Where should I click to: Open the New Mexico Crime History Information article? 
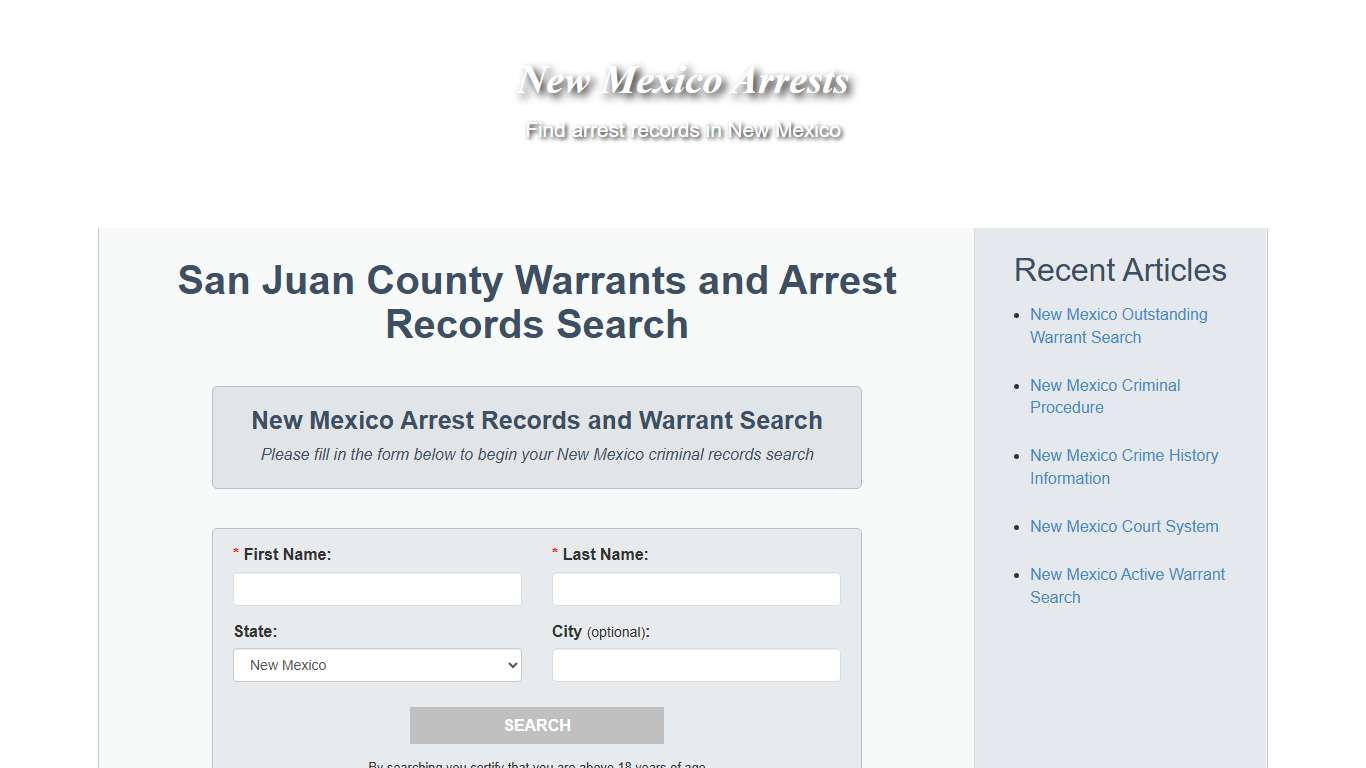pos(1123,466)
